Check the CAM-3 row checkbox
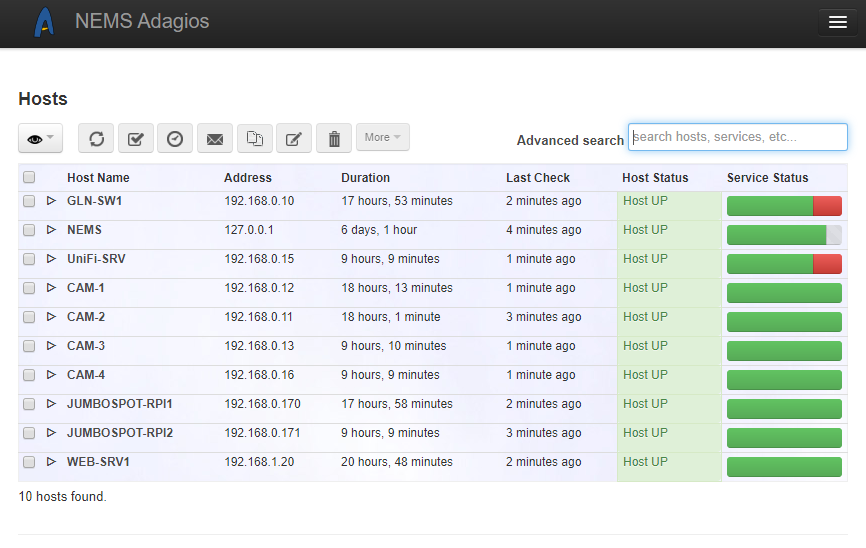Image resolution: width=866 pixels, height=548 pixels. tap(29, 346)
